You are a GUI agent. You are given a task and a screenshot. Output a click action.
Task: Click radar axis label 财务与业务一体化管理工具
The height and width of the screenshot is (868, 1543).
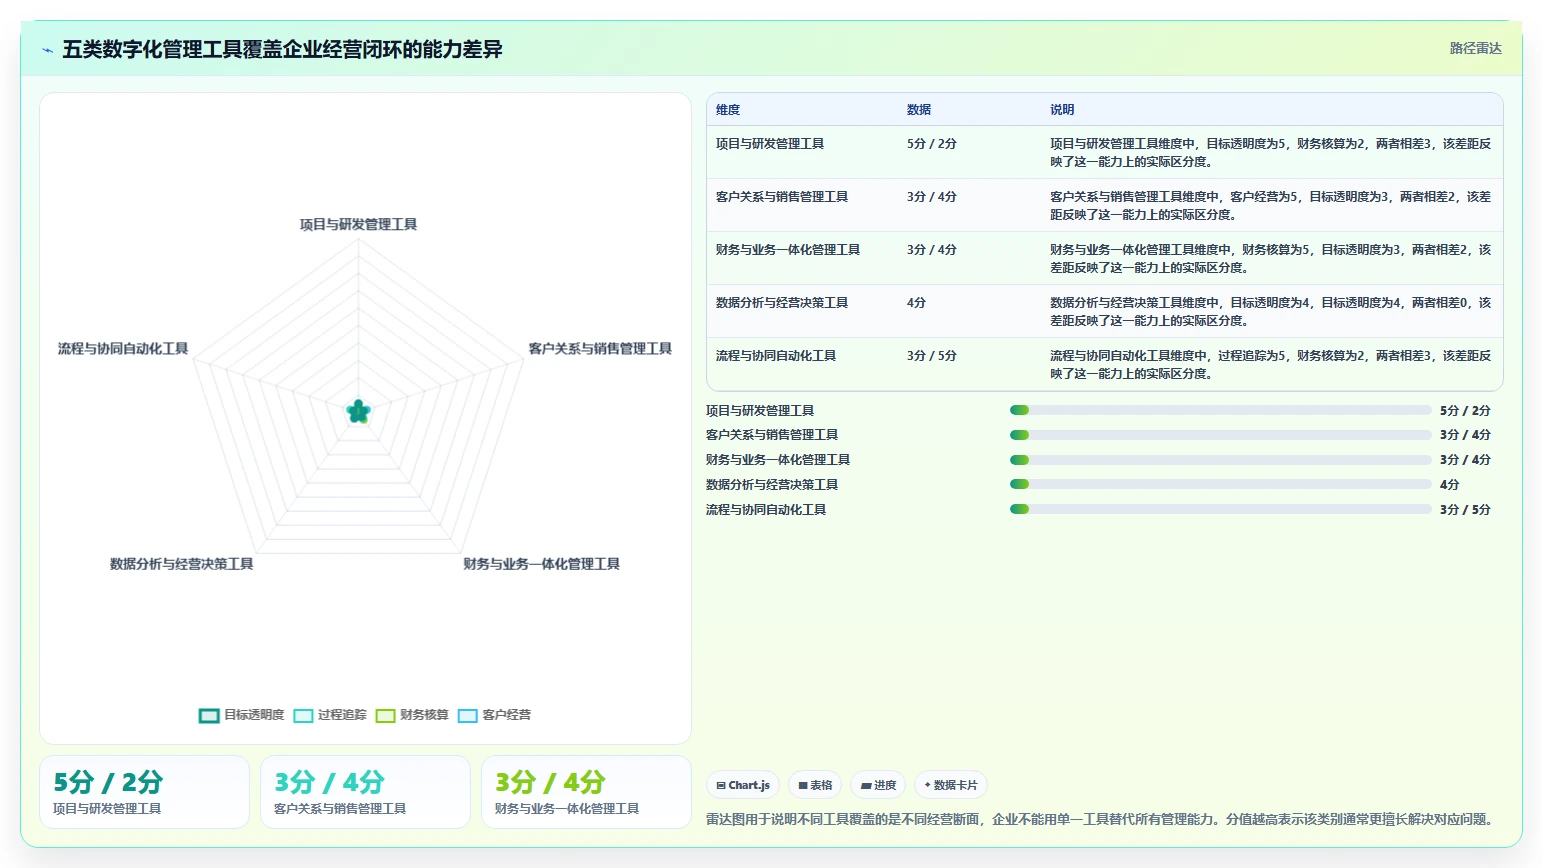tap(541, 564)
